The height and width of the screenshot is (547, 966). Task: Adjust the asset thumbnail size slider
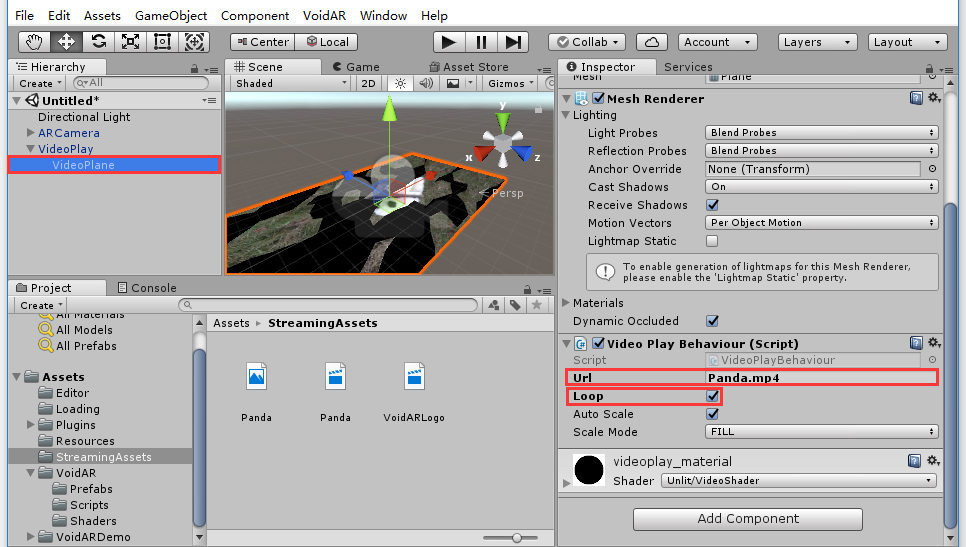pos(517,538)
